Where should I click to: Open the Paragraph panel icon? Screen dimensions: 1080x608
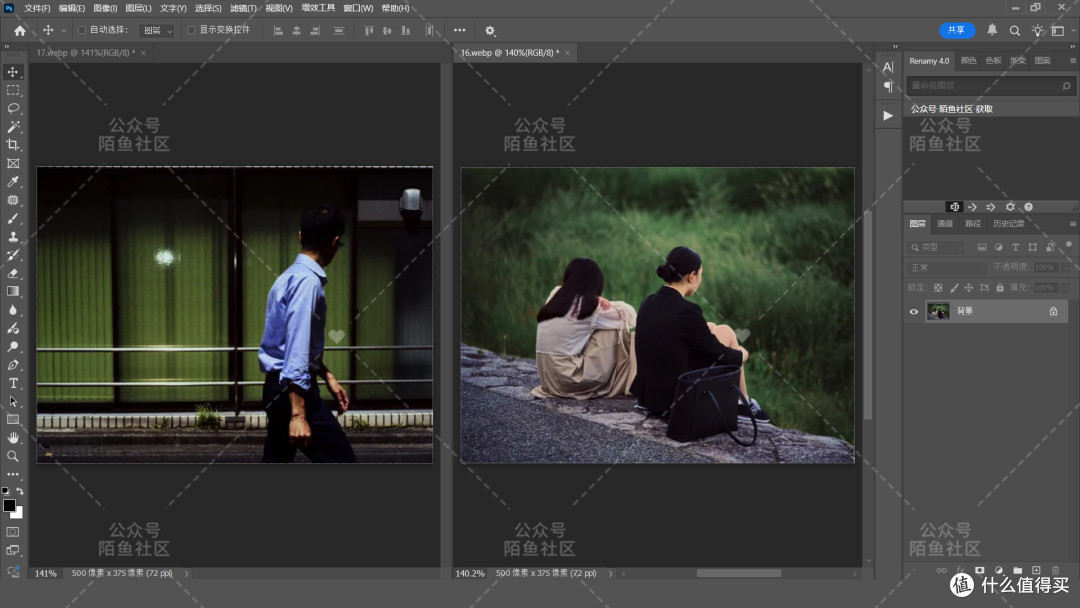pyautogui.click(x=888, y=87)
